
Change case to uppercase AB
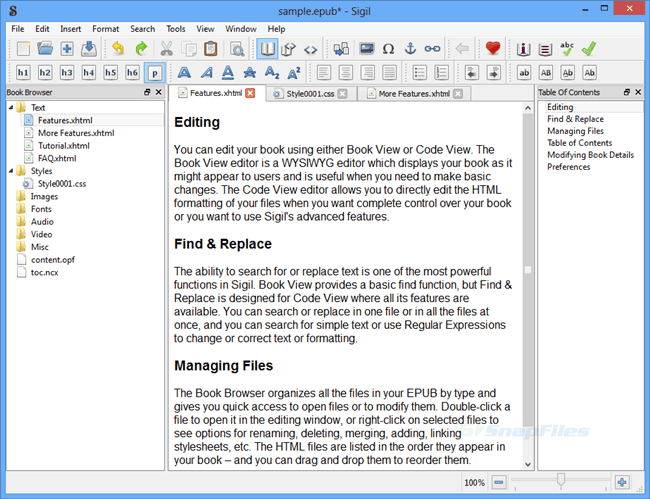click(546, 73)
